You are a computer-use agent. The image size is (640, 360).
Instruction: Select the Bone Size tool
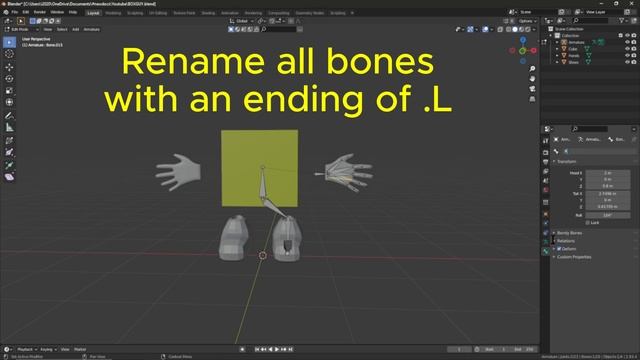[9, 152]
